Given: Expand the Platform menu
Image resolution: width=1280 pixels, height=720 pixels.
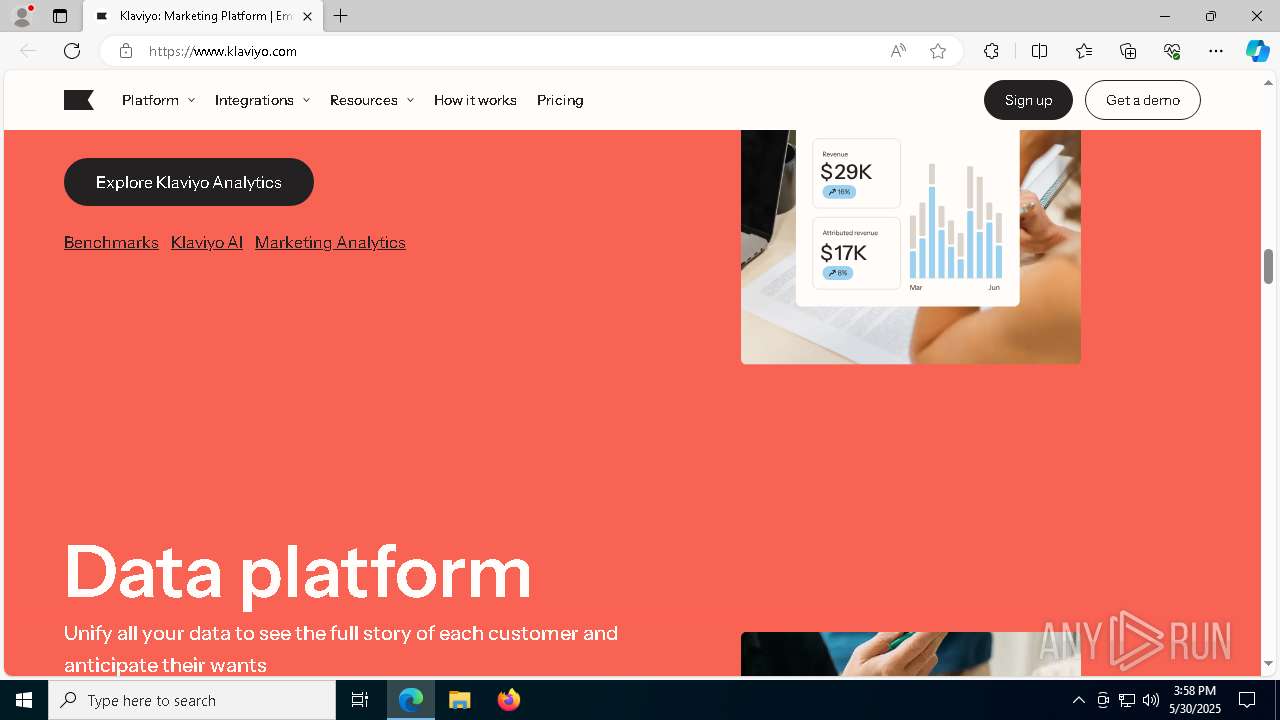Looking at the screenshot, I should tap(159, 100).
